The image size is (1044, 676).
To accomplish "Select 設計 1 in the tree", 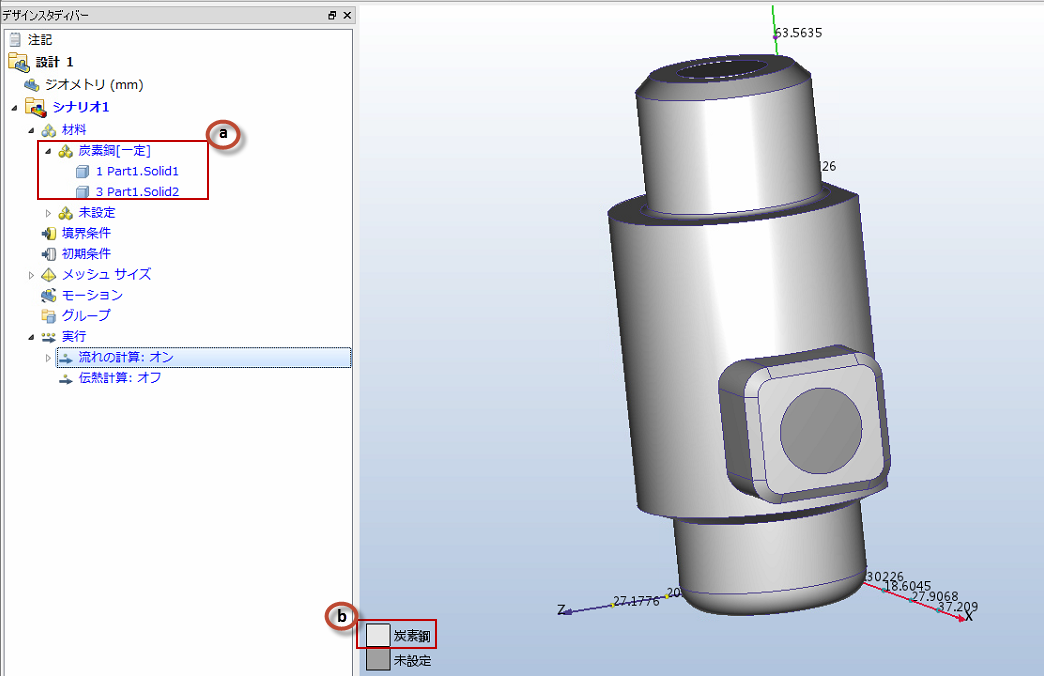I will point(55,62).
